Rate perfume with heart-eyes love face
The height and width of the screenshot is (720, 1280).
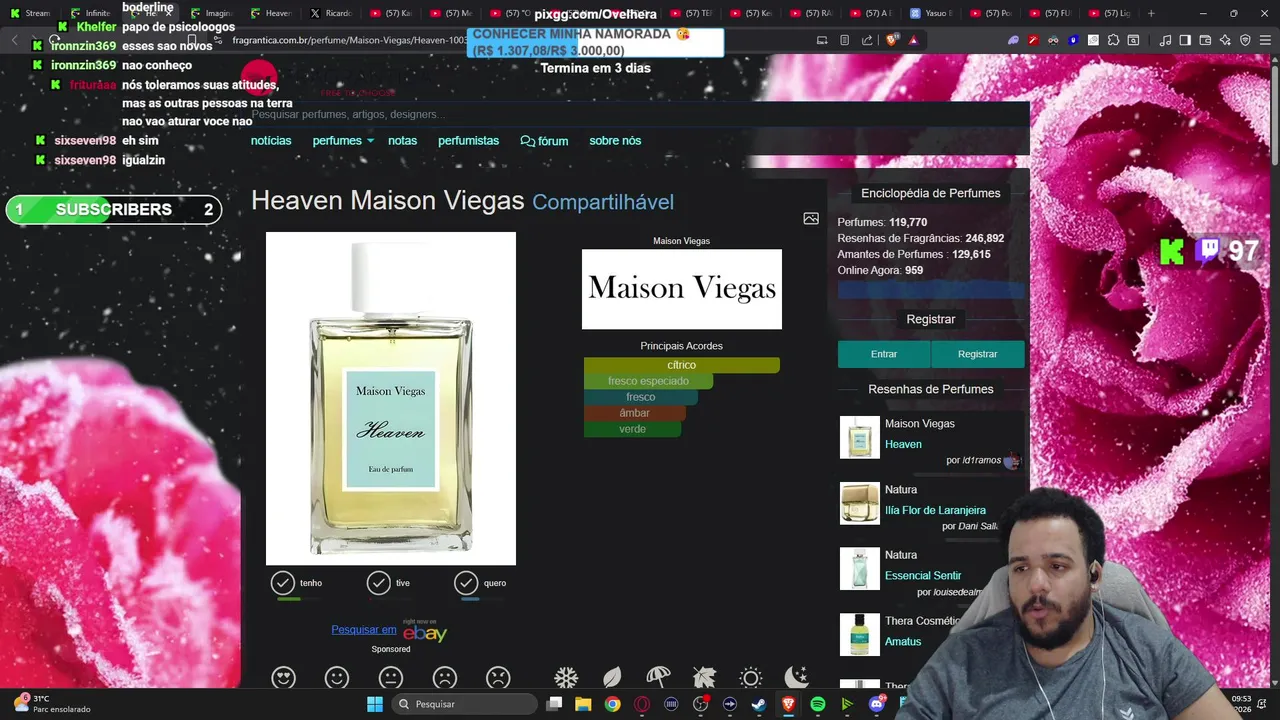click(283, 678)
